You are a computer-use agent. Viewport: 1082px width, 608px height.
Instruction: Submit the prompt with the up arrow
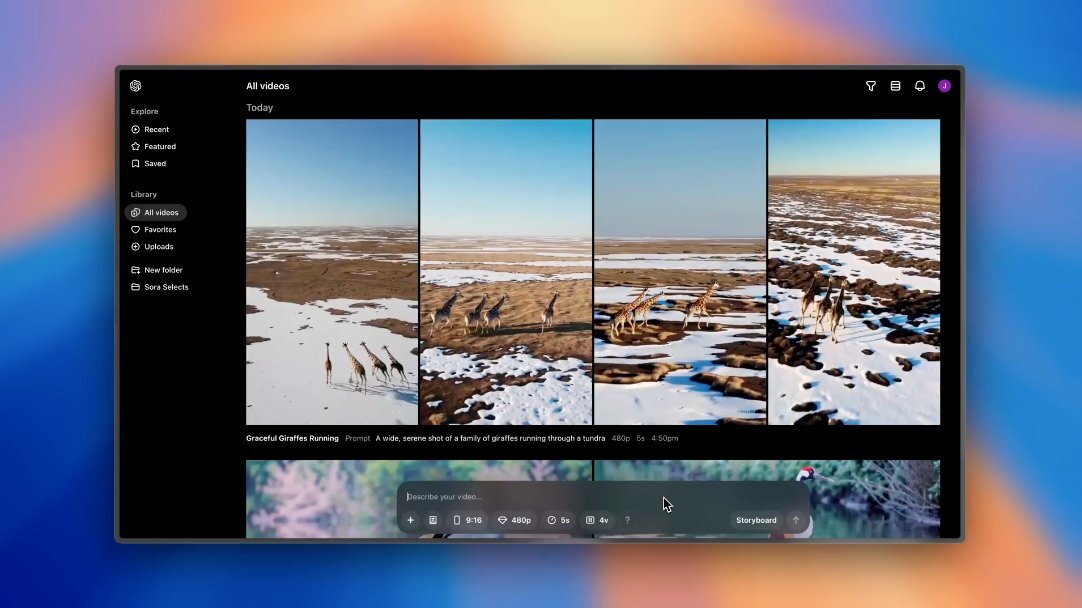(x=796, y=520)
